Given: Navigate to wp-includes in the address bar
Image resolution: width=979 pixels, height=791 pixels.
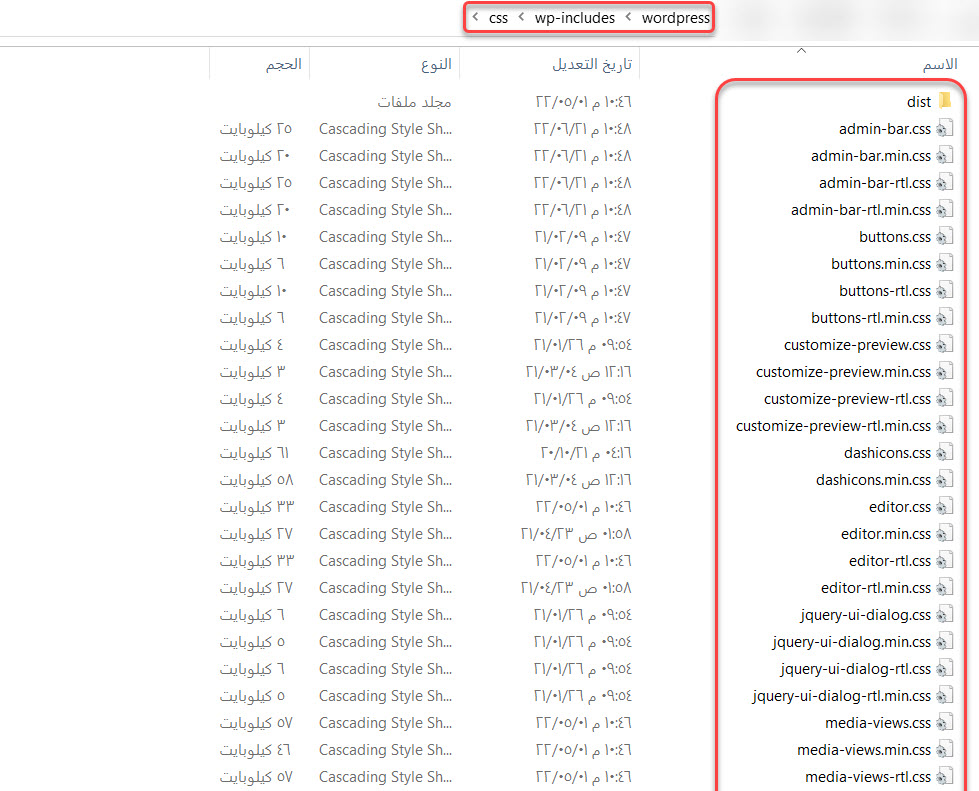Looking at the screenshot, I should coord(575,18).
